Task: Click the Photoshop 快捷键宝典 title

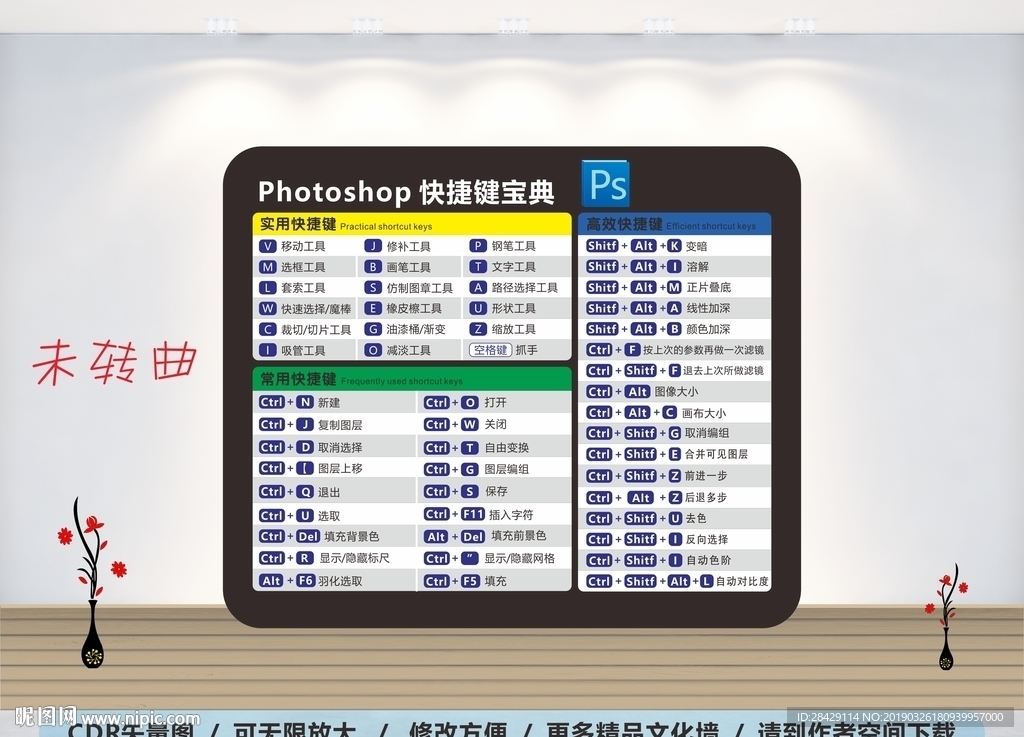Action: click(x=406, y=193)
